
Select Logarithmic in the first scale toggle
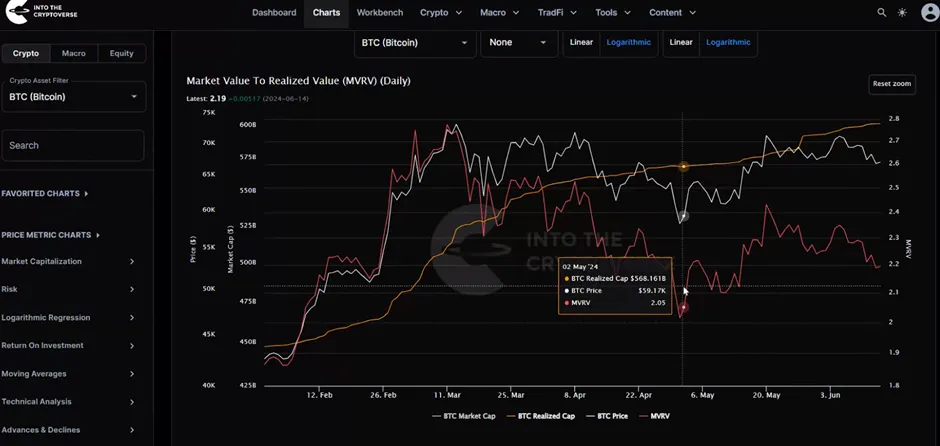click(628, 43)
